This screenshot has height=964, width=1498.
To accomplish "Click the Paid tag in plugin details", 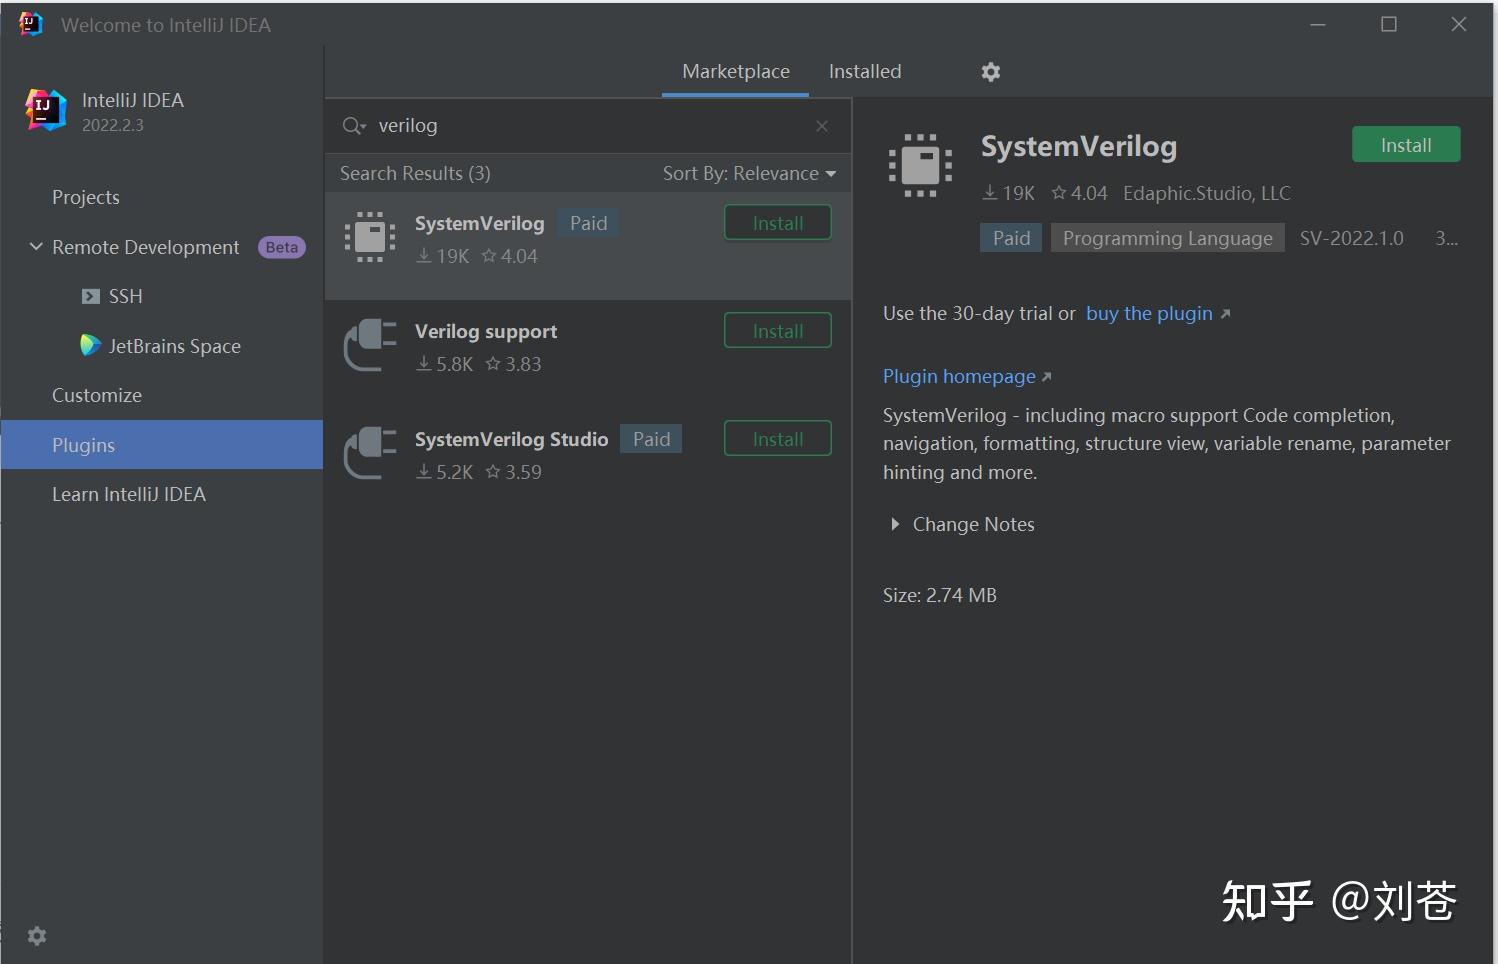I will (x=1011, y=238).
